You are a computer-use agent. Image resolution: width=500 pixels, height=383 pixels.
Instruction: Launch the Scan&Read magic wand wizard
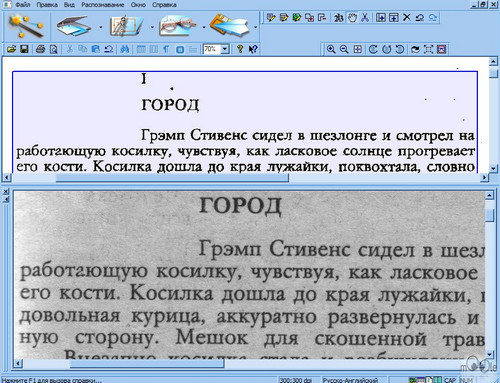26,26
